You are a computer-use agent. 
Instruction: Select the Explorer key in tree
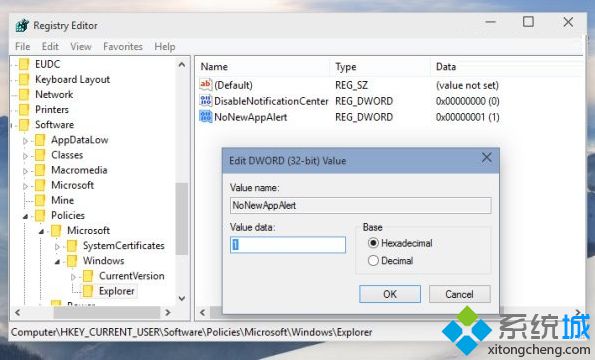[x=117, y=291]
